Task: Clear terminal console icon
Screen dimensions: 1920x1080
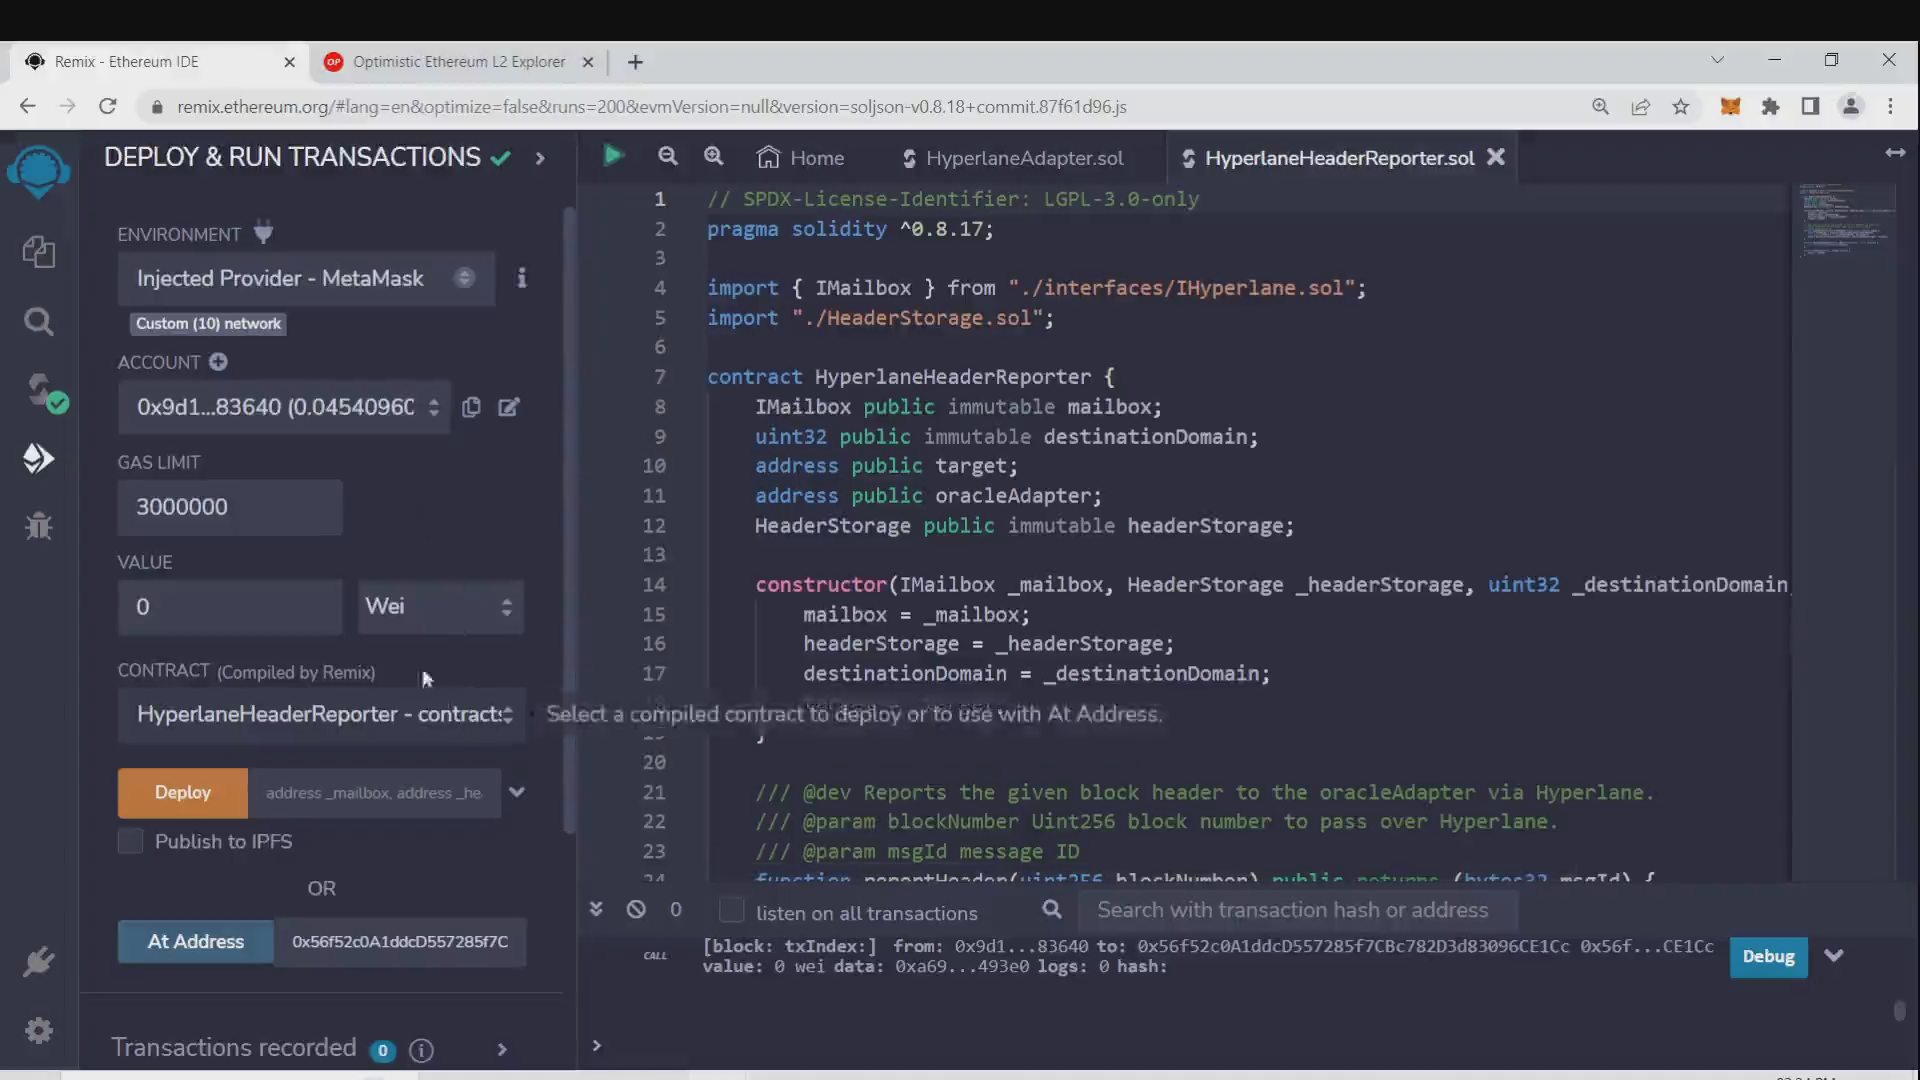Action: click(x=636, y=909)
